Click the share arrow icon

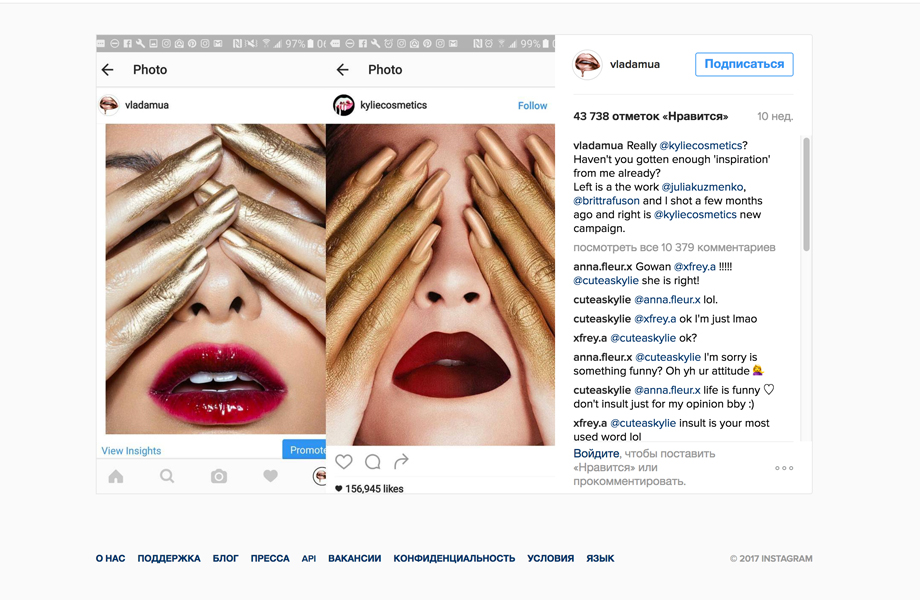401,462
